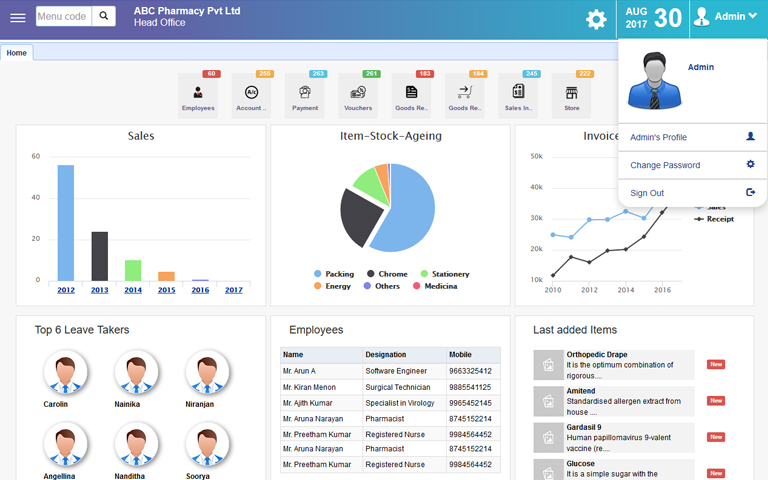Viewport: 768px width, 480px height.
Task: Click Nainika's avatar
Action: pyautogui.click(x=136, y=372)
